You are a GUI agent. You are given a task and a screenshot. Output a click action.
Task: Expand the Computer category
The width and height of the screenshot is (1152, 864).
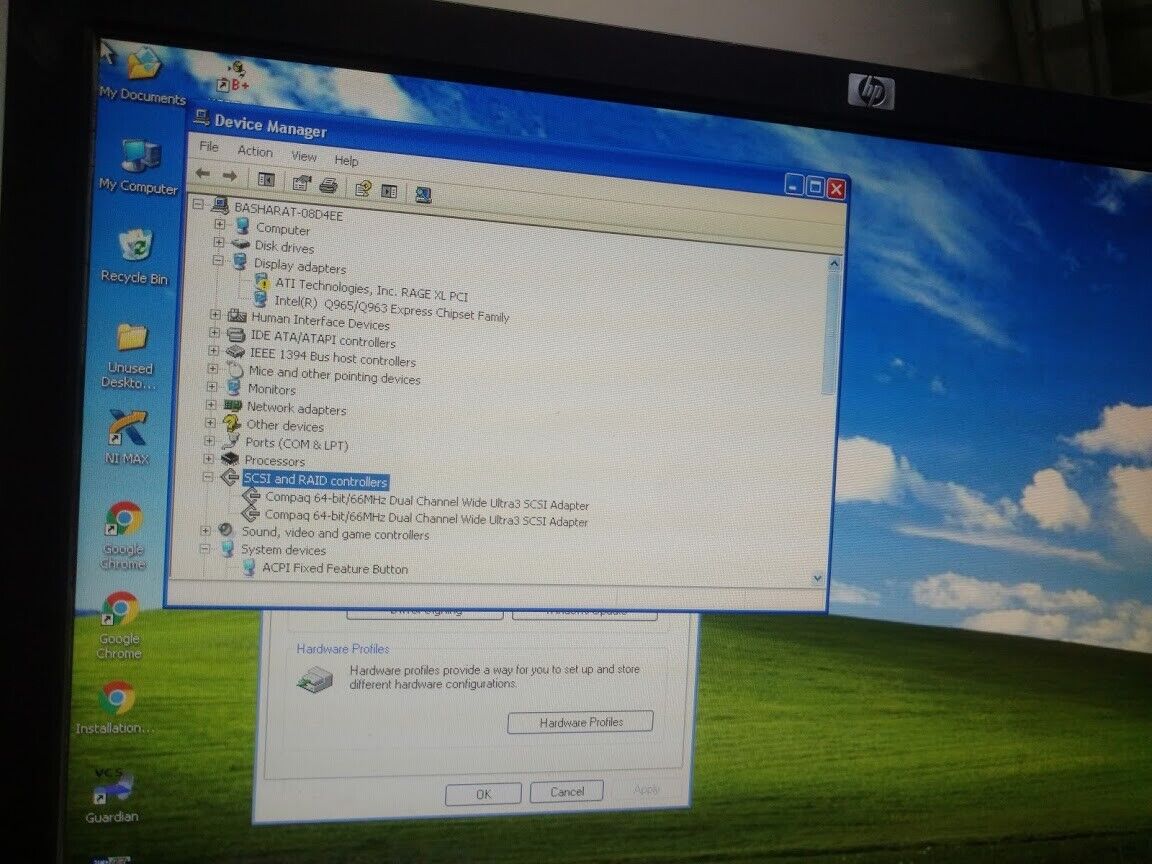(220, 223)
